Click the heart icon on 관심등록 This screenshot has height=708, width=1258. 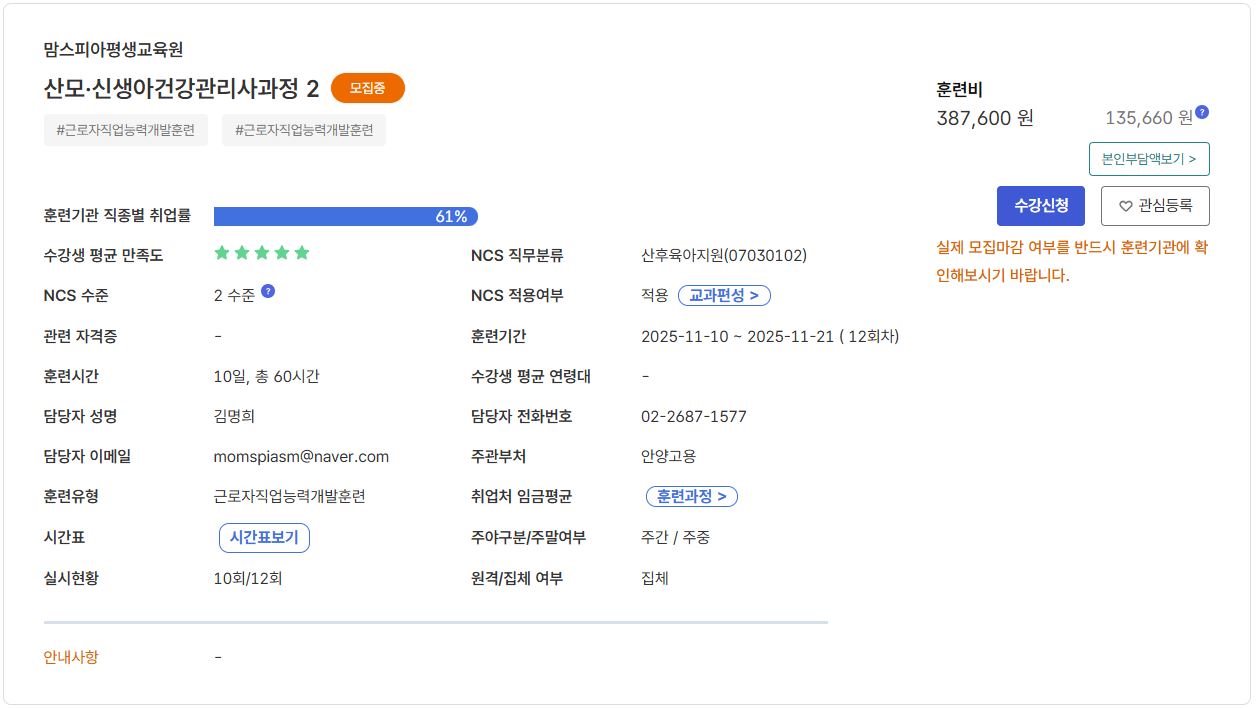click(x=1125, y=206)
